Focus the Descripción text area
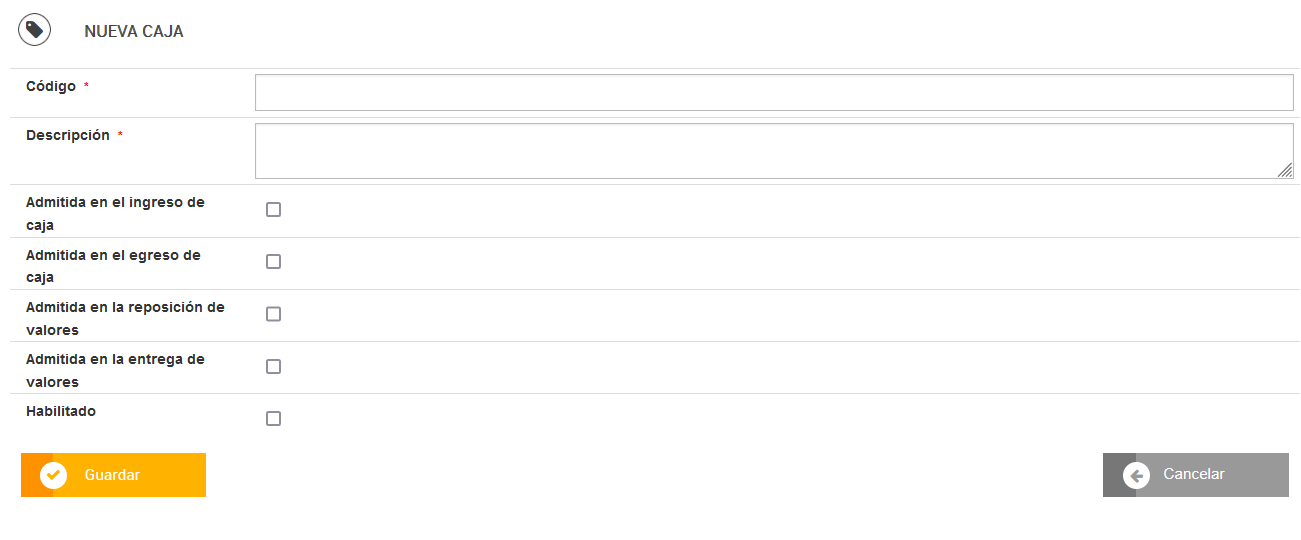1301x540 pixels. pos(774,151)
